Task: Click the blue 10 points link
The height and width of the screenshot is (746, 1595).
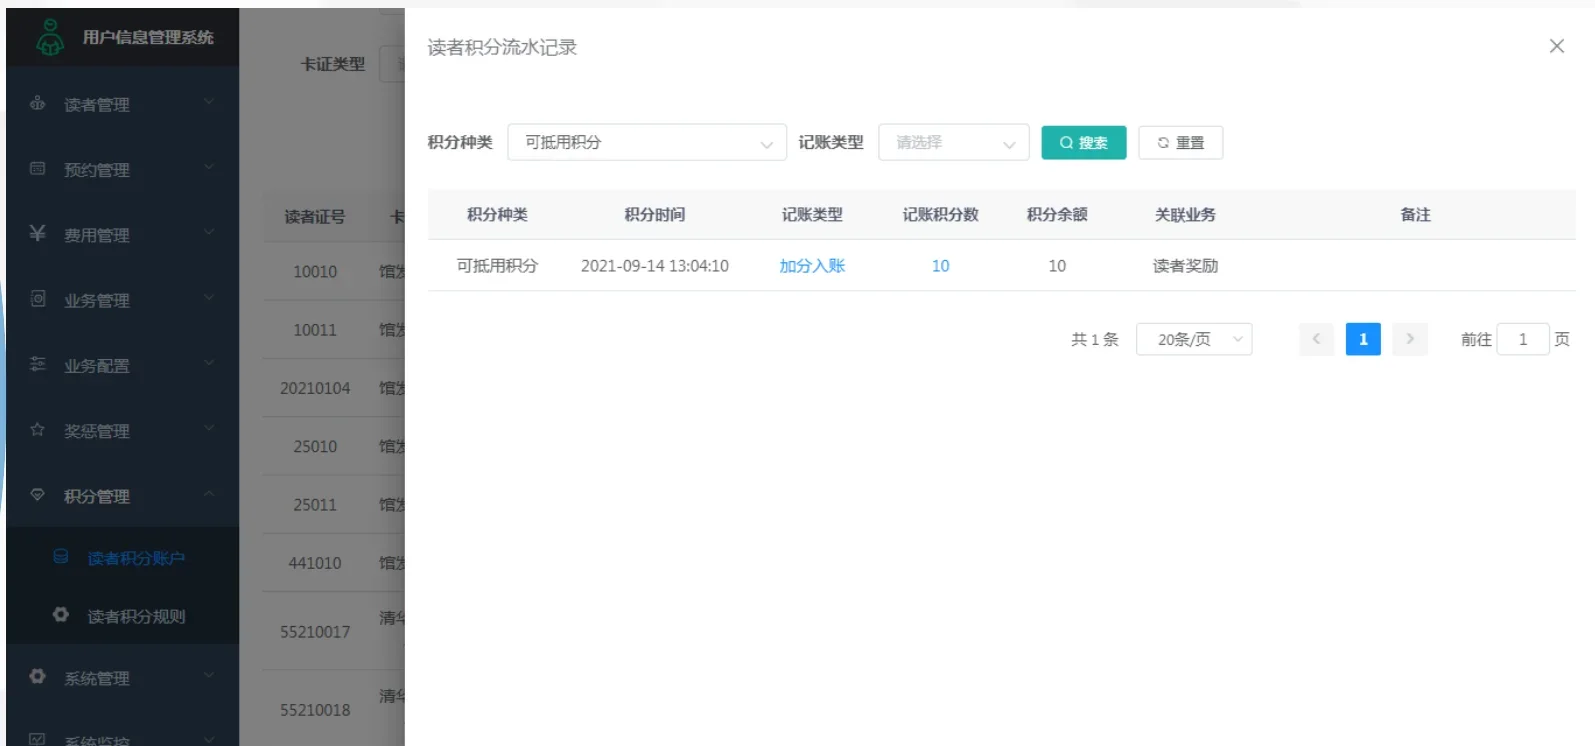Action: (x=940, y=266)
